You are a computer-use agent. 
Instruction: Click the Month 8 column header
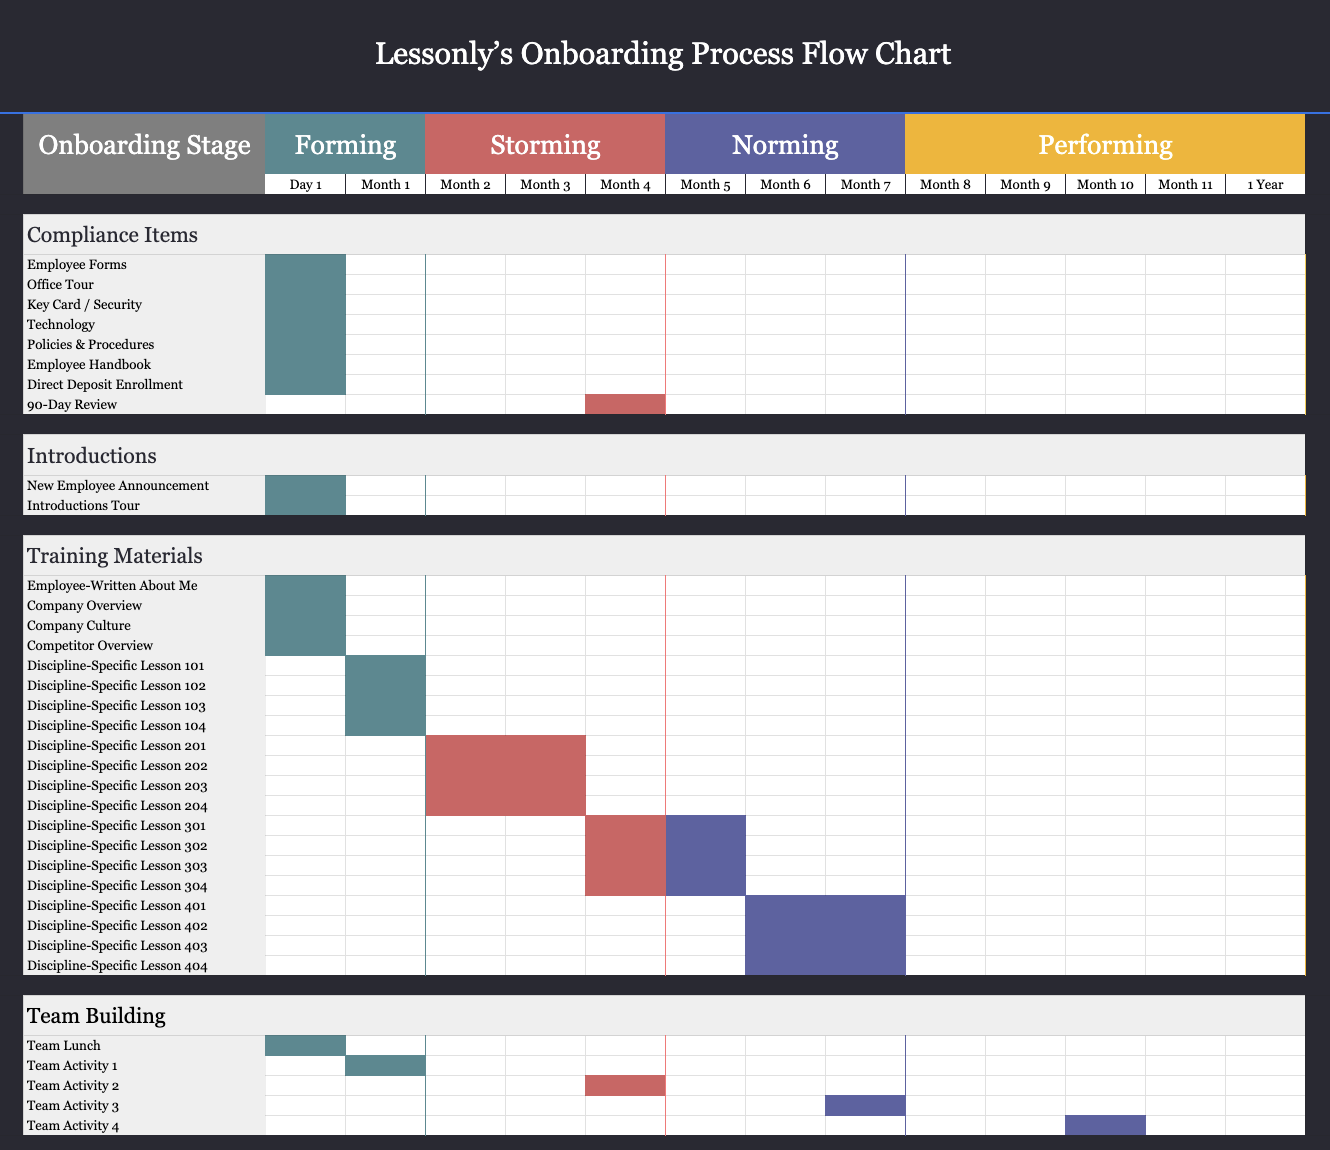click(946, 184)
